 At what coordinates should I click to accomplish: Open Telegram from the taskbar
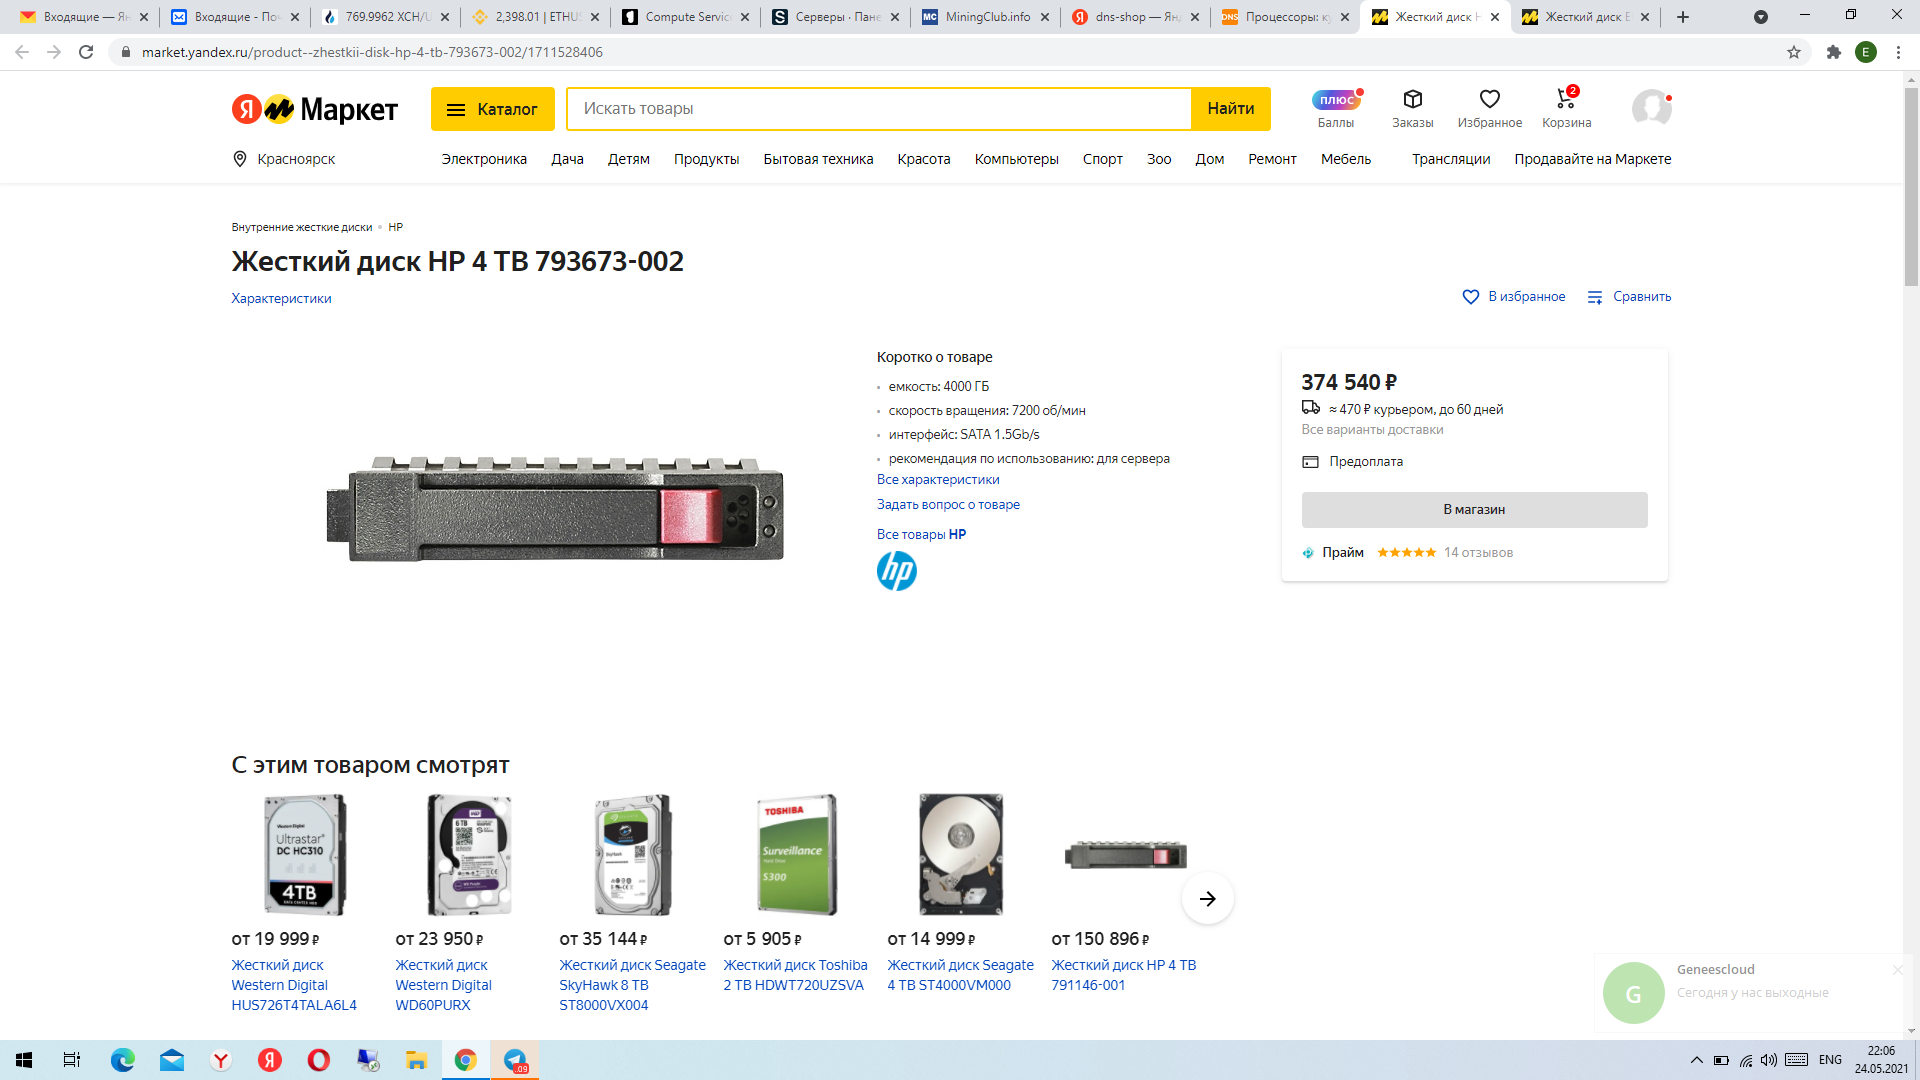click(515, 1060)
